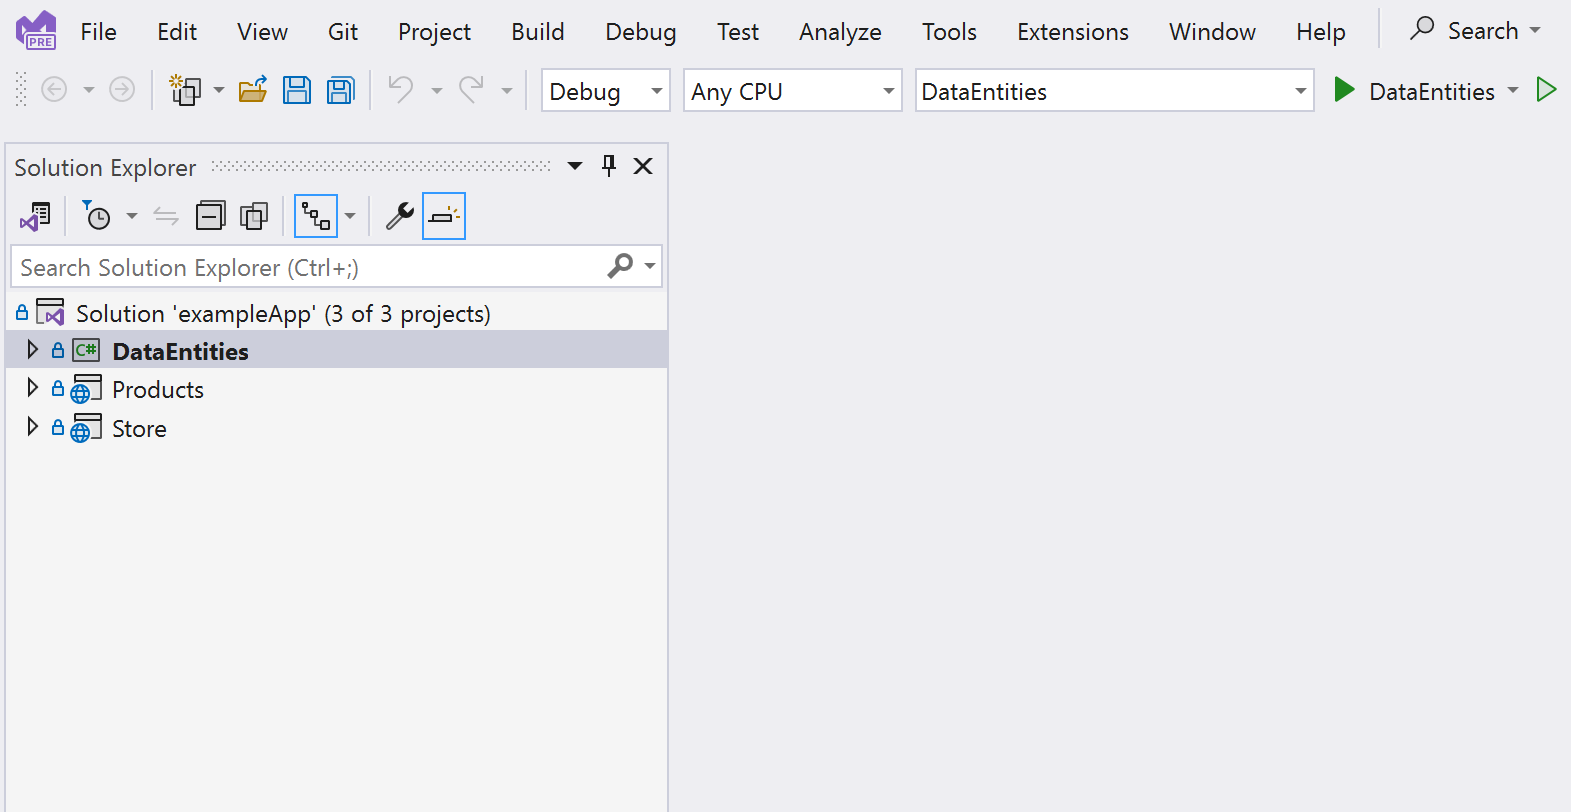
Task: Click Sync with Active Document arrows icon
Action: coord(166,216)
